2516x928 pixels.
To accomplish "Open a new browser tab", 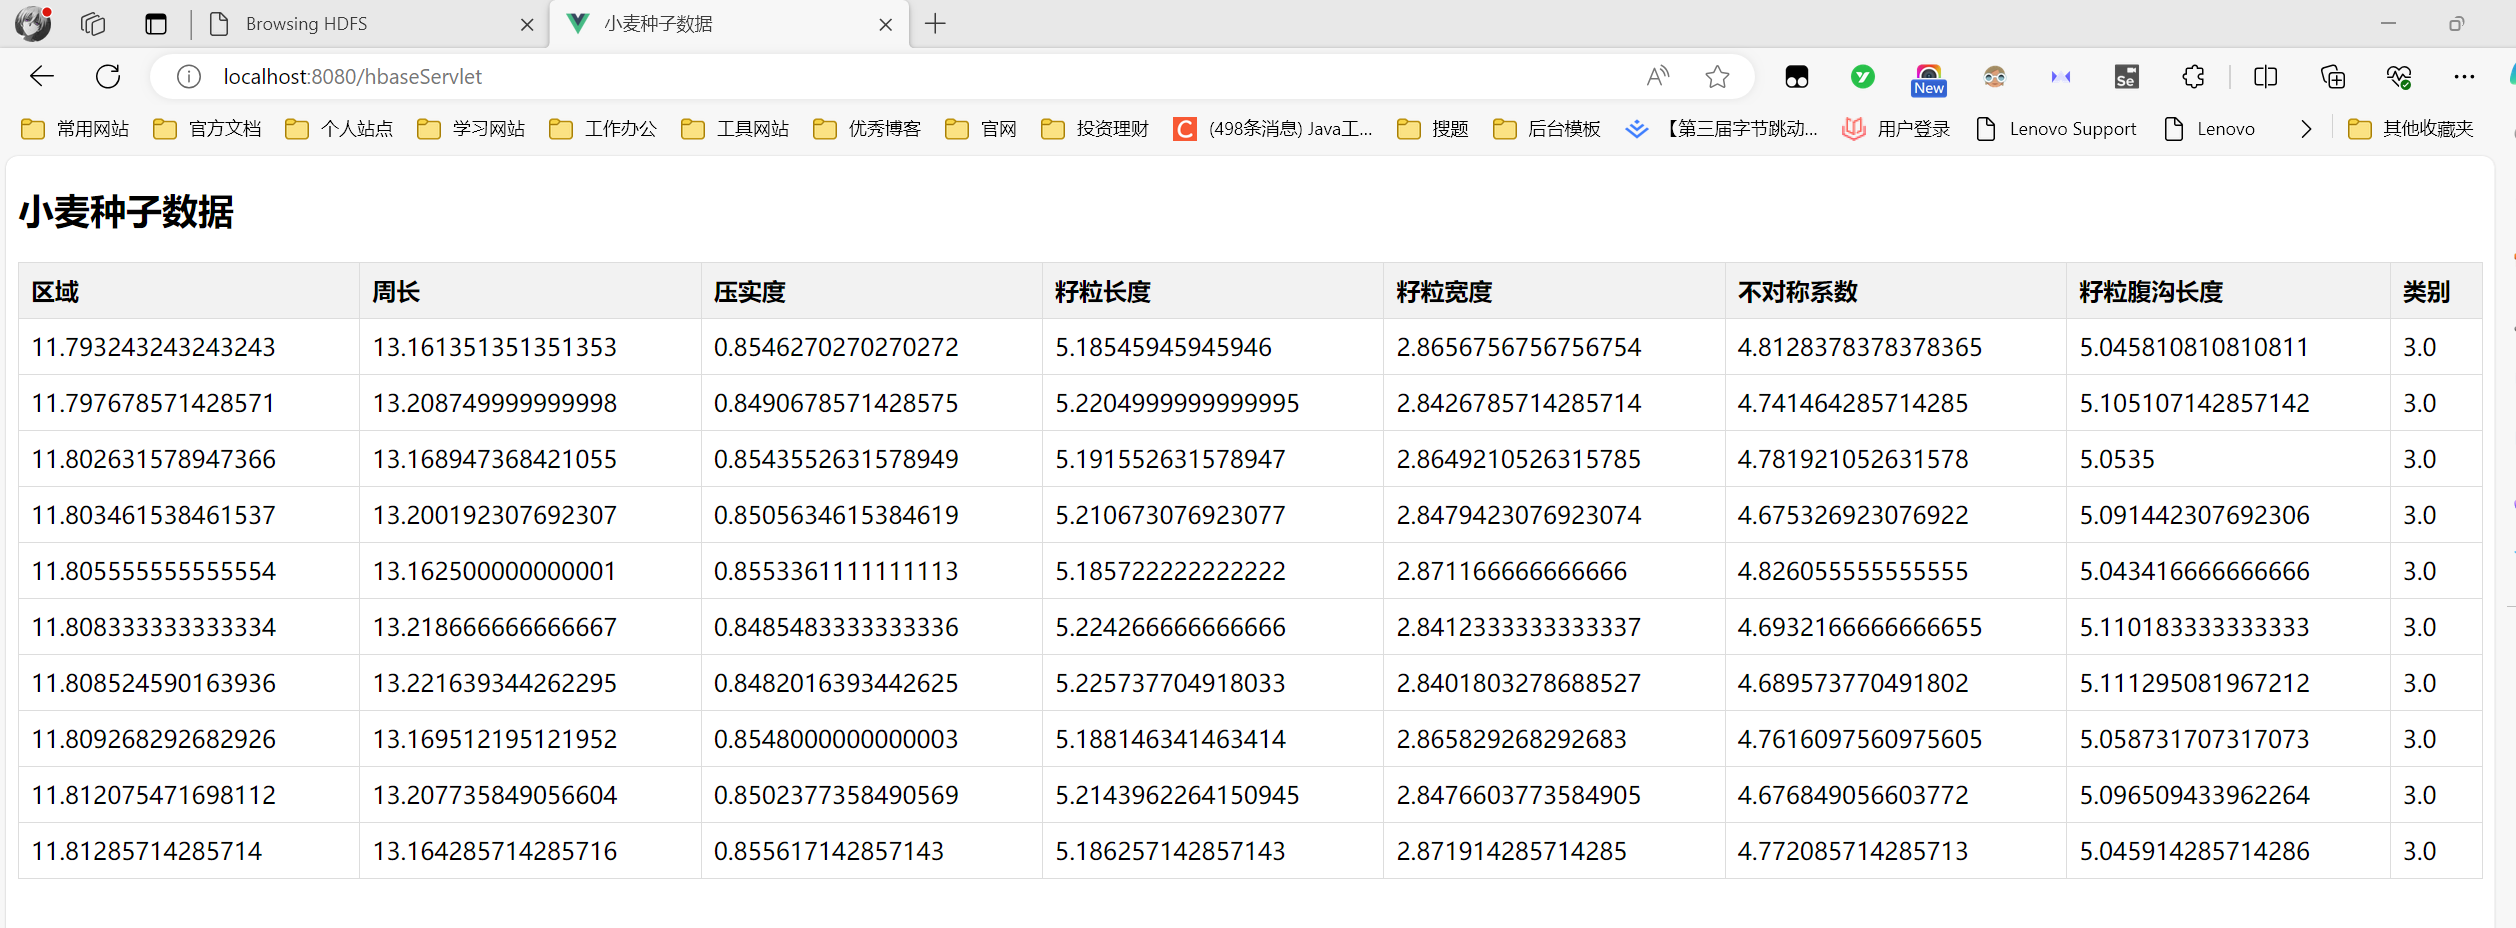I will coord(935,23).
